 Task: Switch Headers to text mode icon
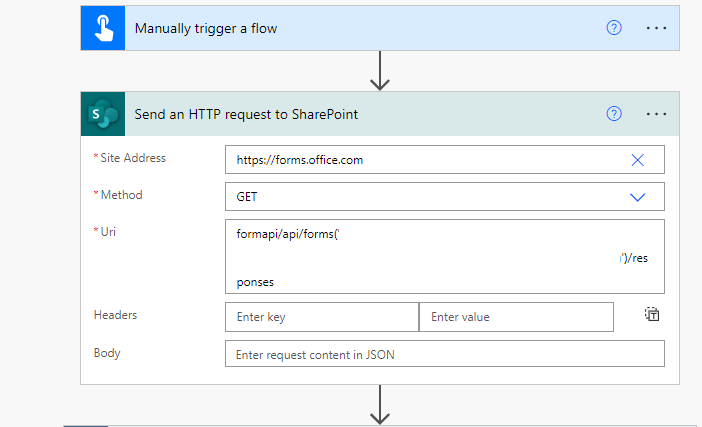[652, 315]
